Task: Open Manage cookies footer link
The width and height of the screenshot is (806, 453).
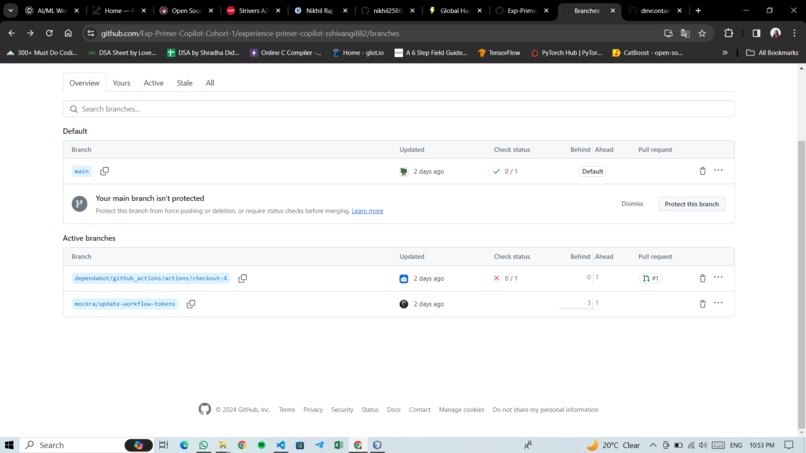Action: click(461, 410)
